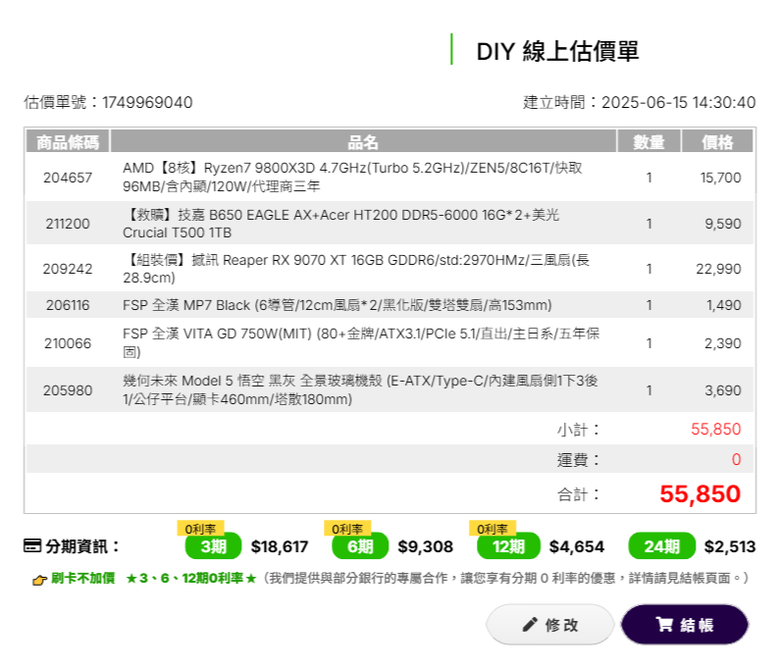Screen dimensions: 780x669
Task: Click the price 2,390
Action: coord(723,343)
